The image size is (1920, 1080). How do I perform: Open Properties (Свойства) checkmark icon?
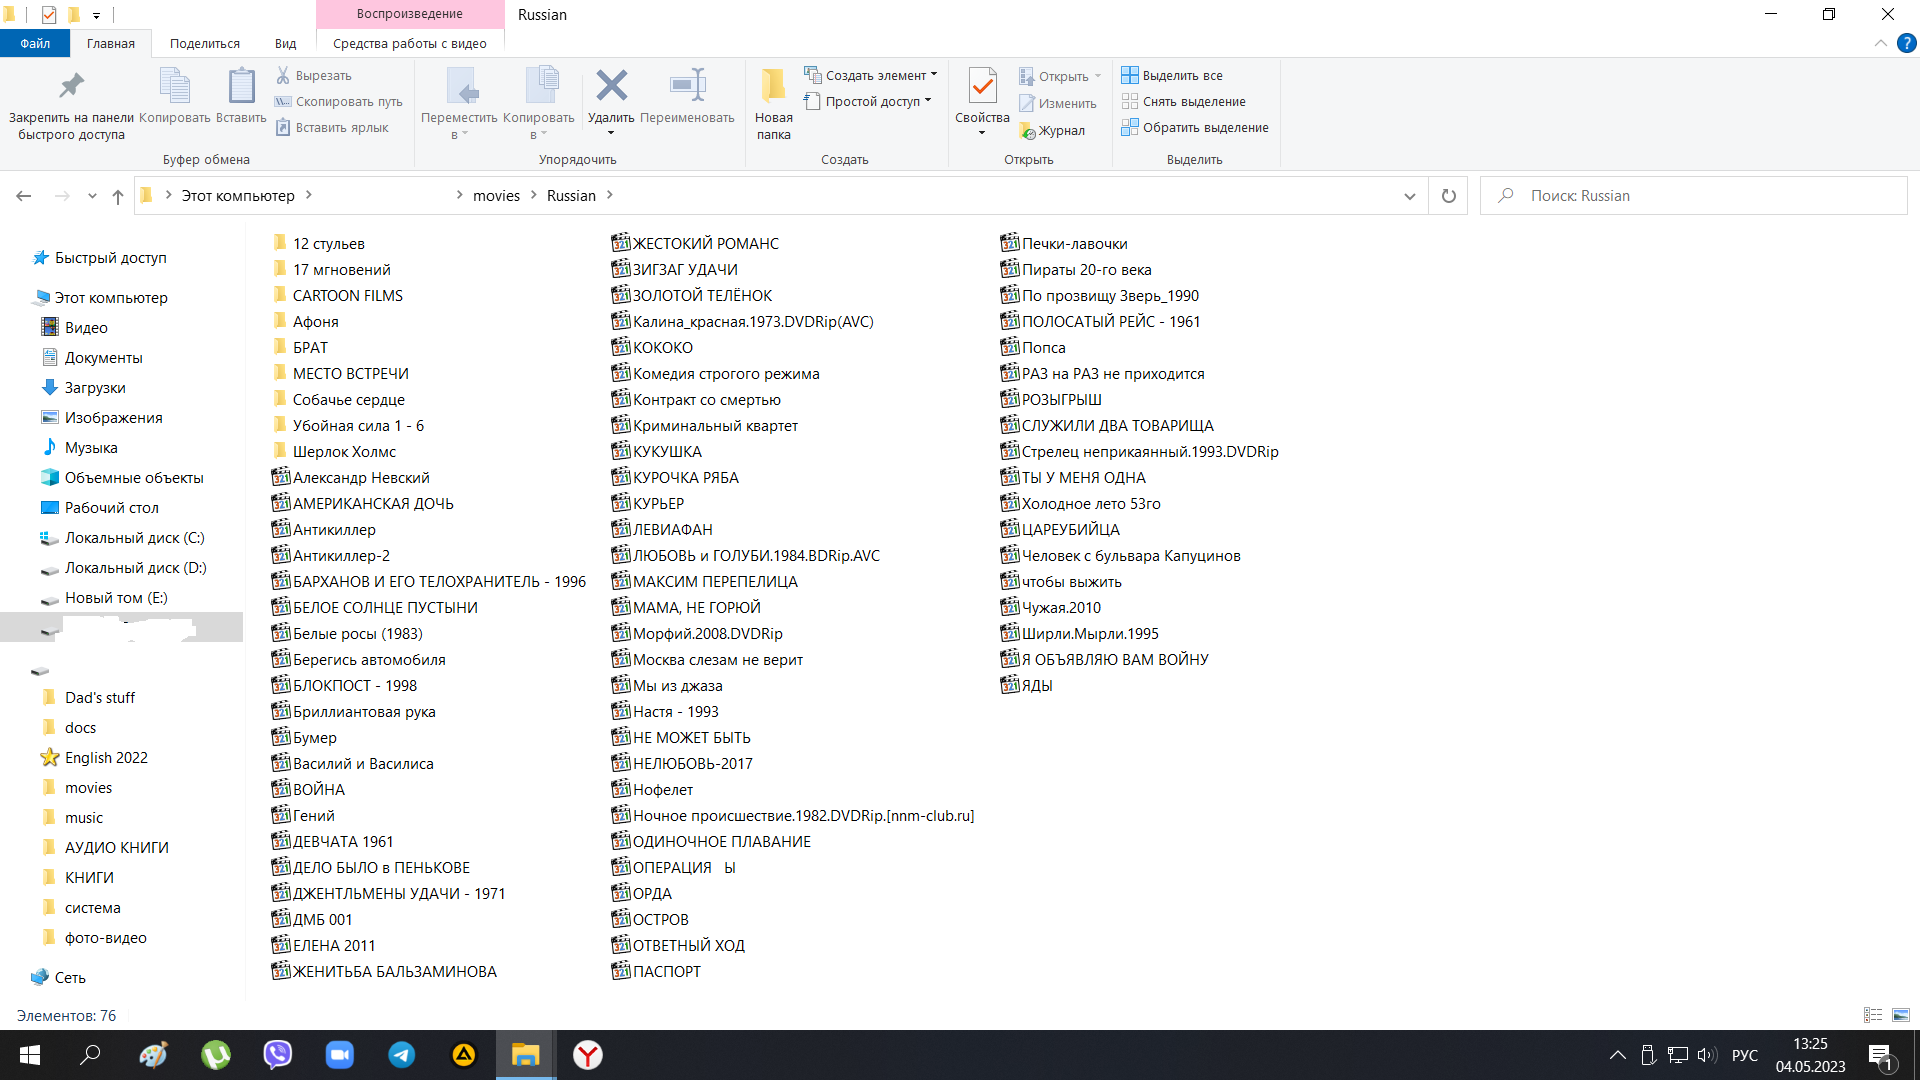click(x=982, y=87)
